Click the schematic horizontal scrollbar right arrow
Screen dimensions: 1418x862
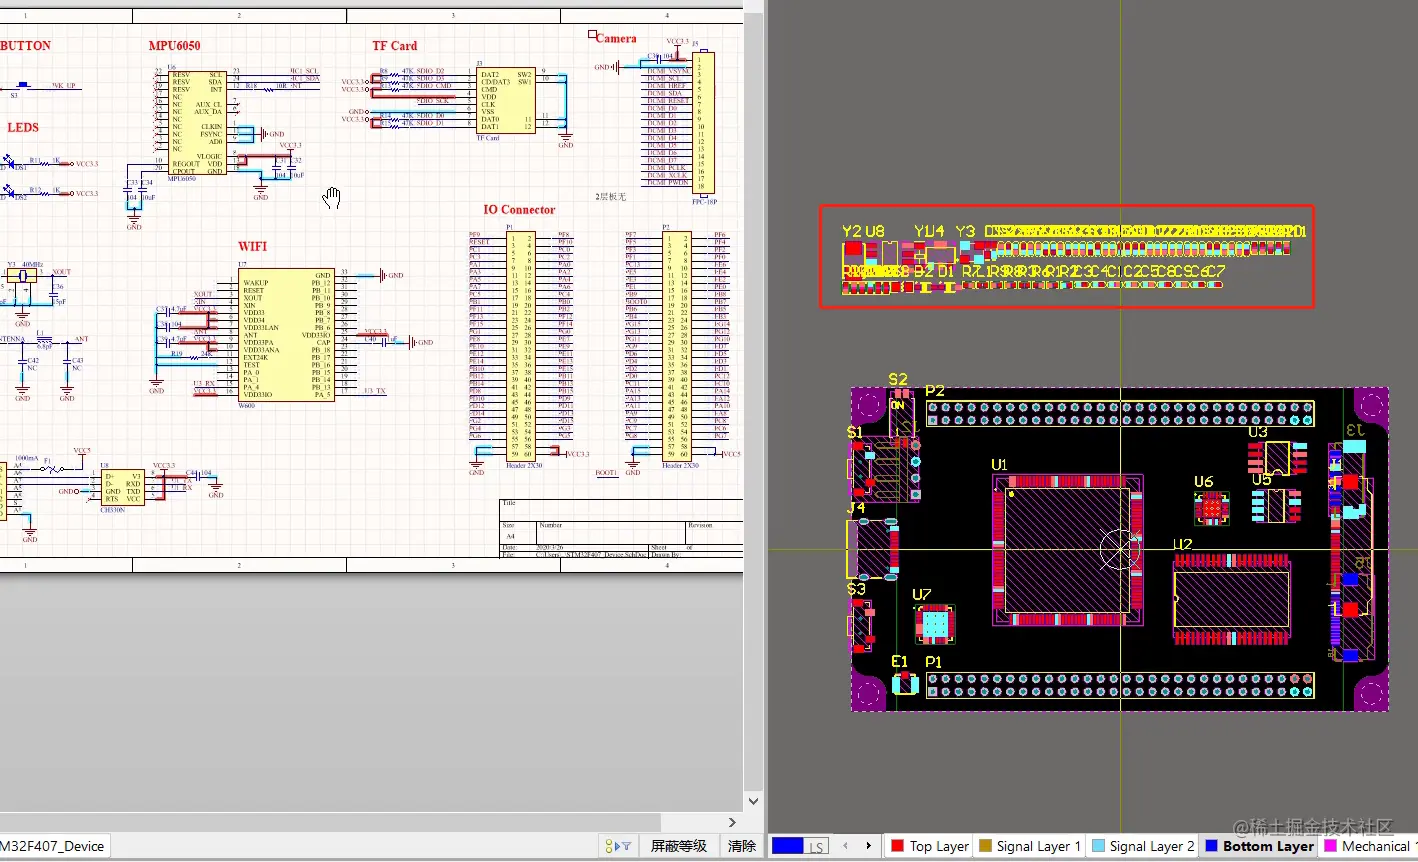point(732,822)
